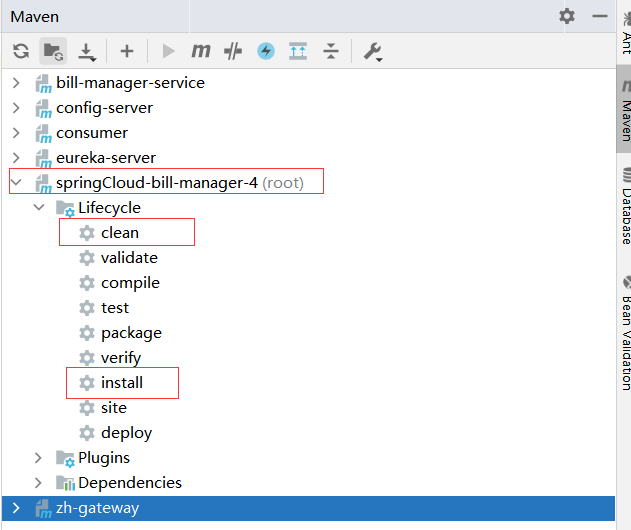
Task: Open Maven panel gear options
Action: point(567,16)
